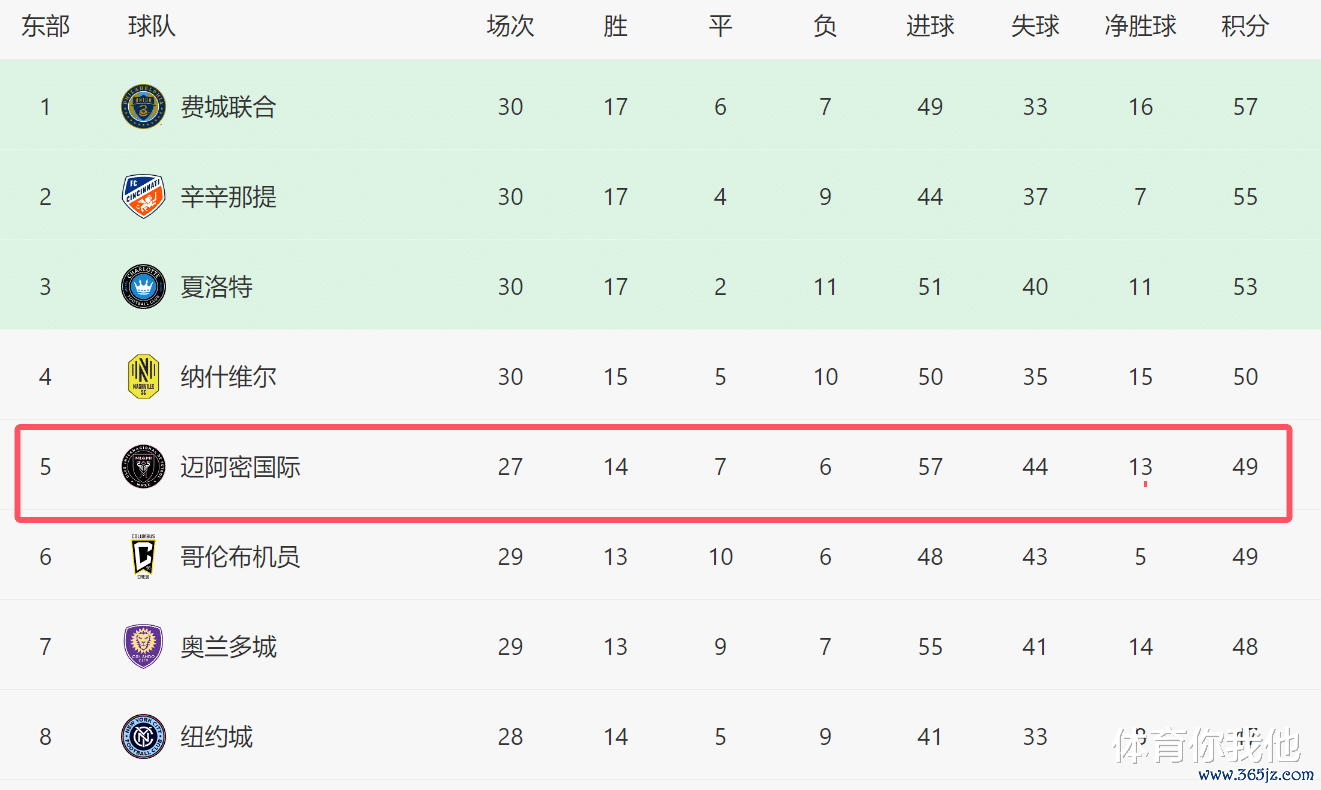Click the Inter Miami team logo

click(x=143, y=467)
